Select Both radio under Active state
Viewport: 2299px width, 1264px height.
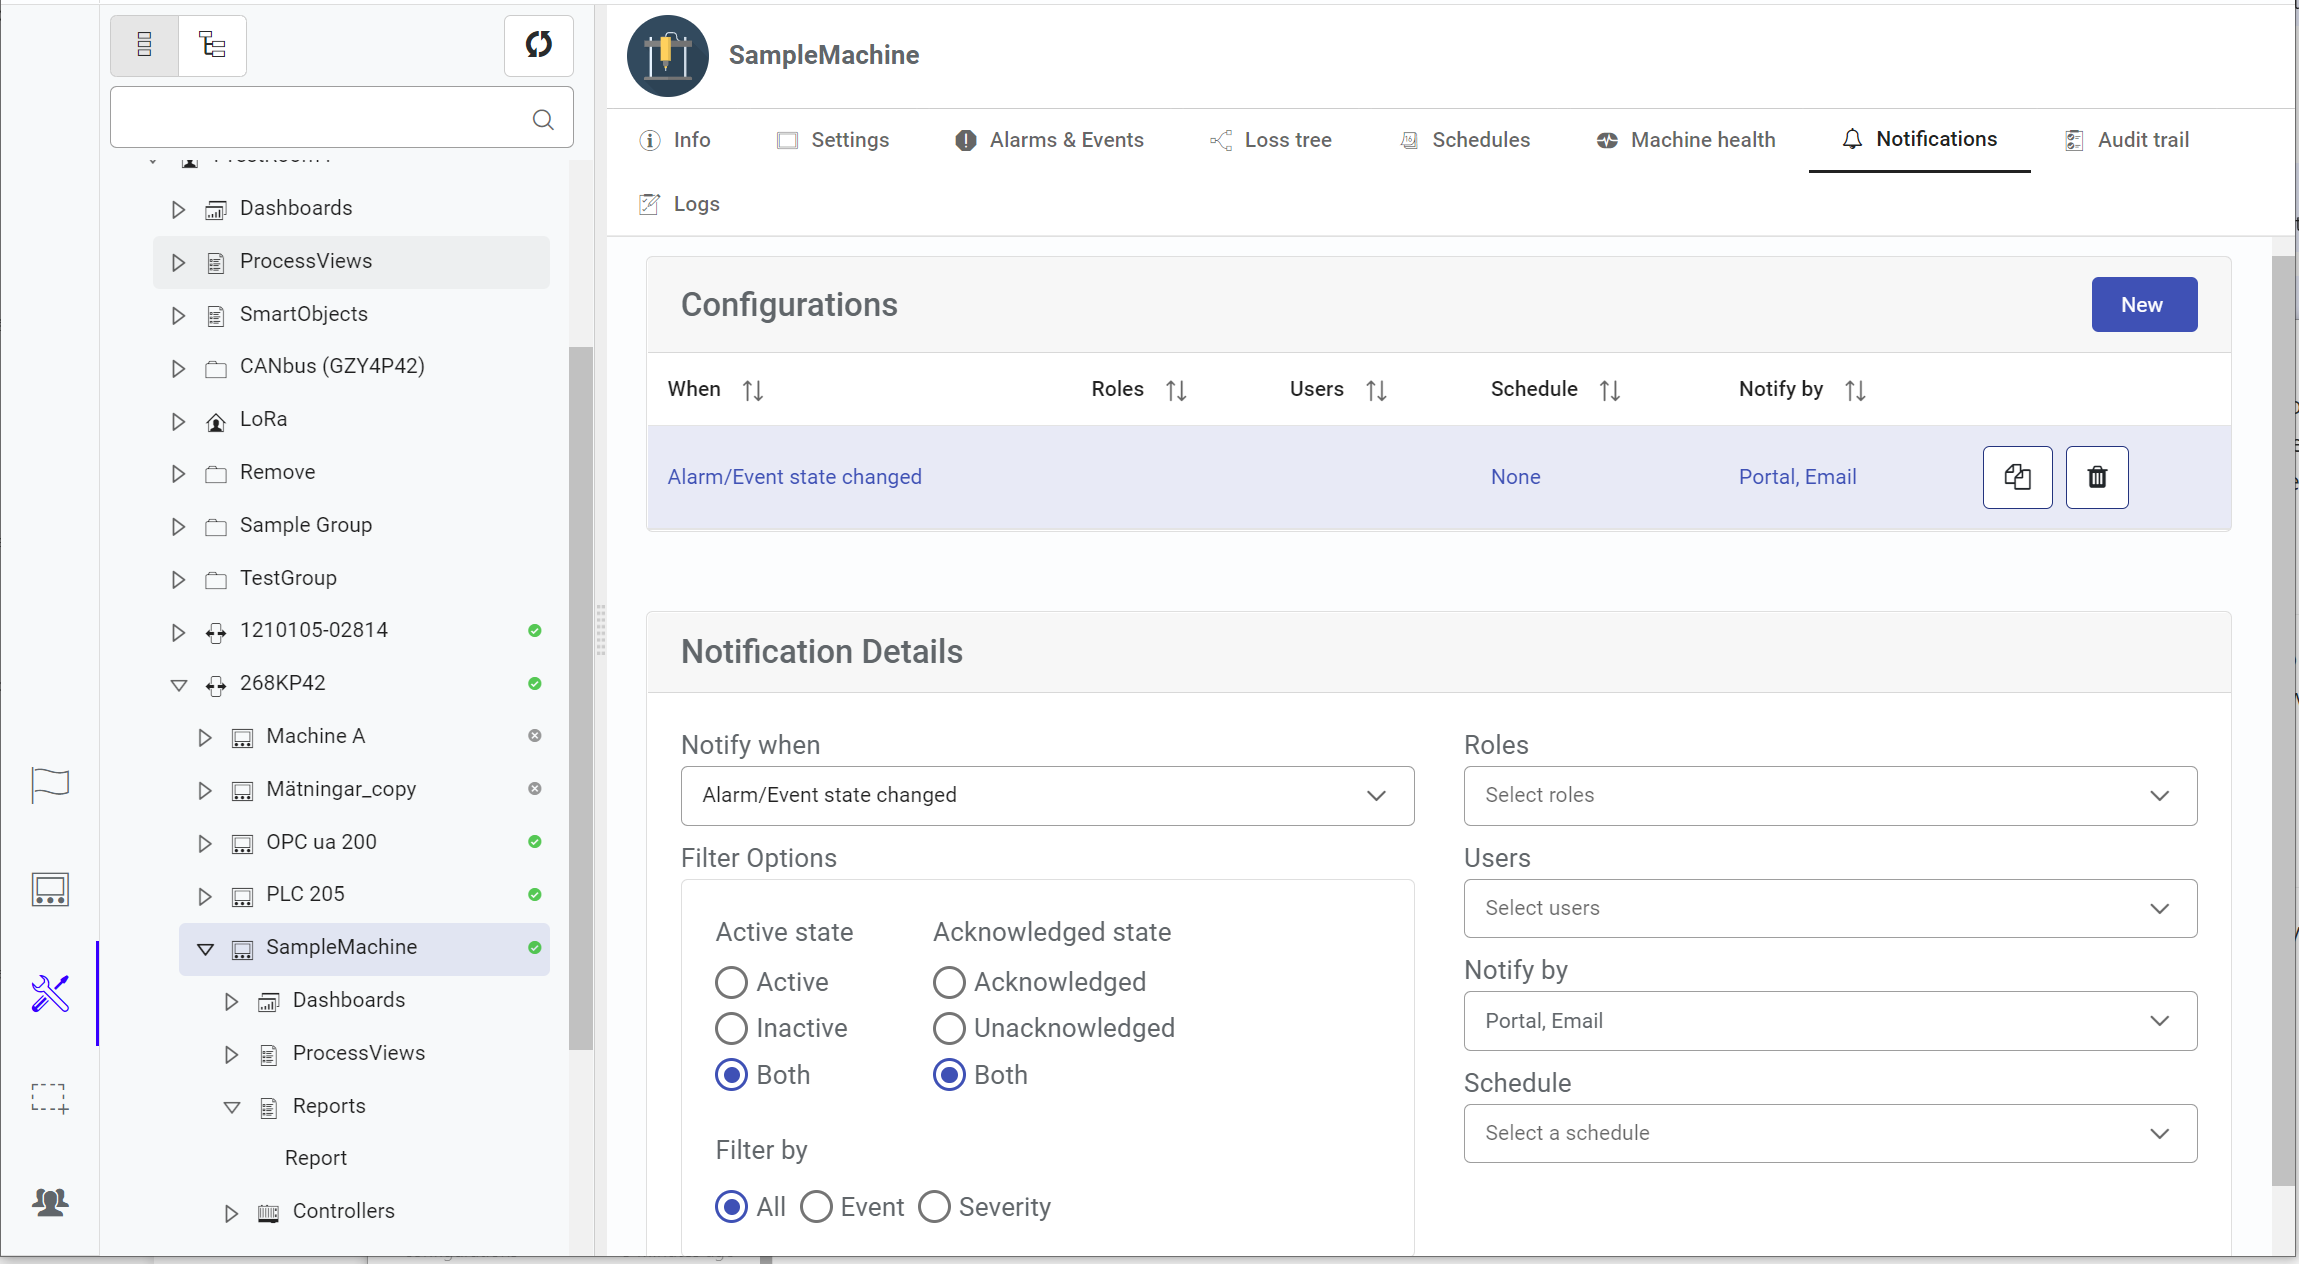click(731, 1075)
